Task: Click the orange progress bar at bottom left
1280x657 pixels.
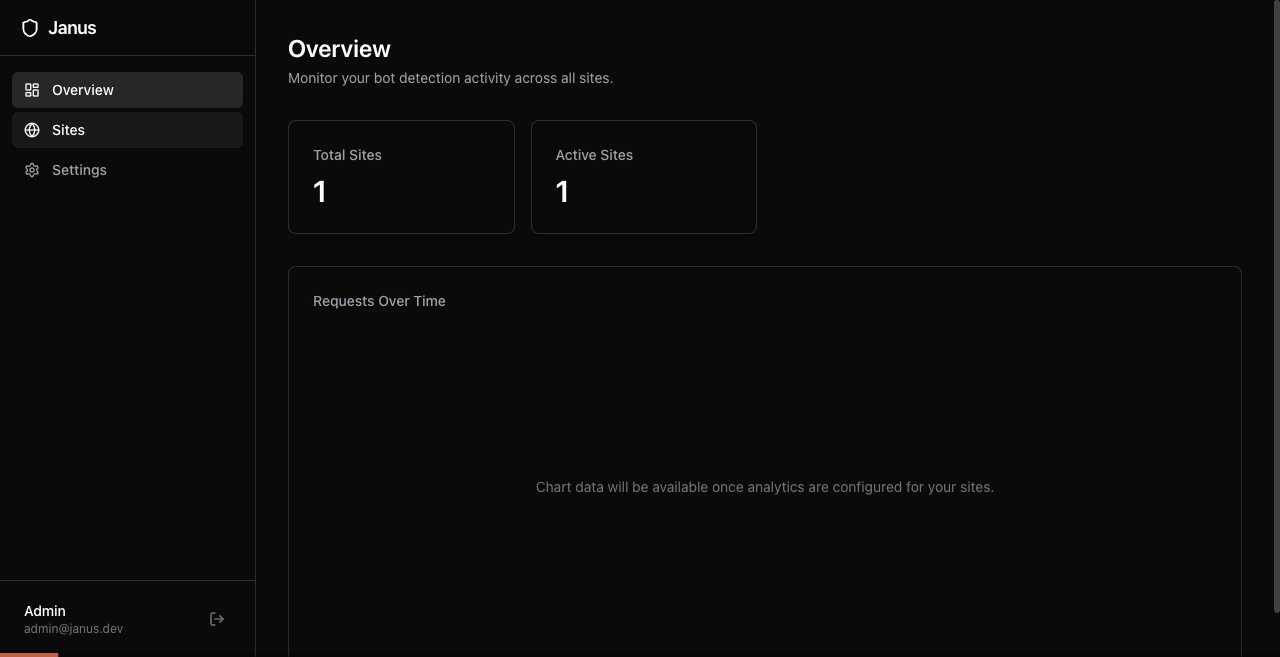Action: point(29,654)
